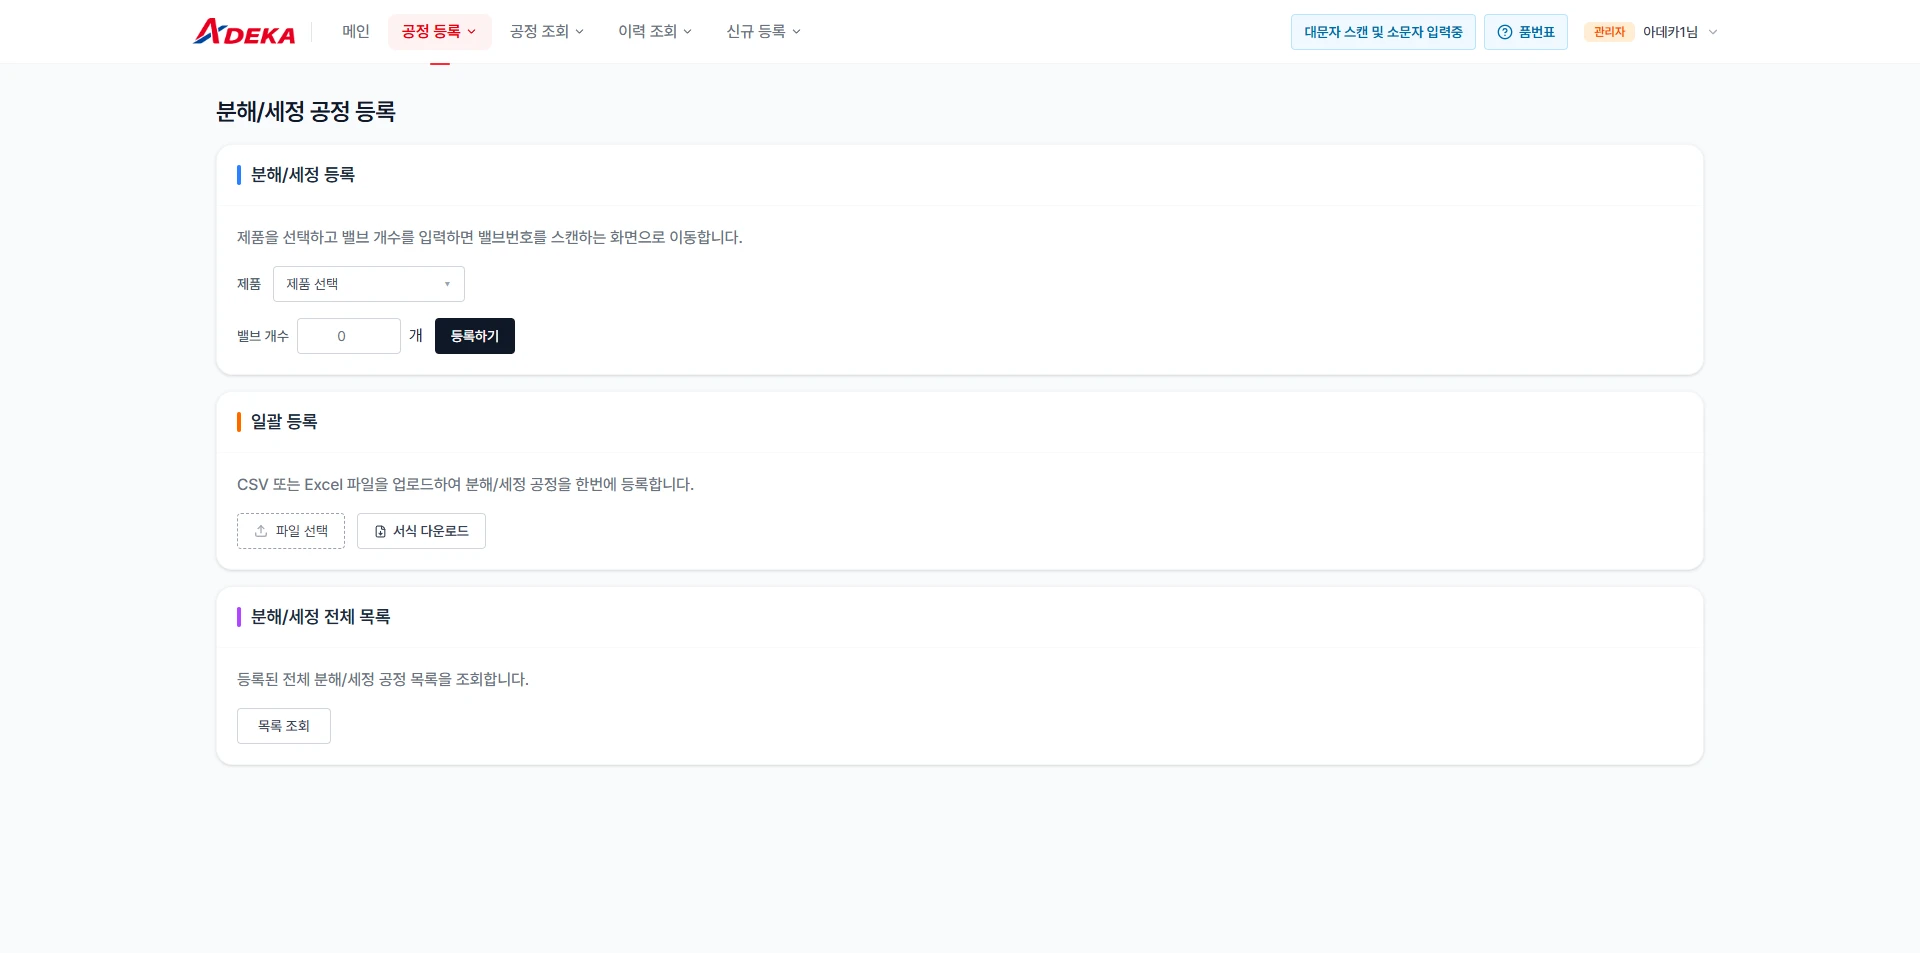
Task: Click the 관리자 badge
Action: 1609,32
